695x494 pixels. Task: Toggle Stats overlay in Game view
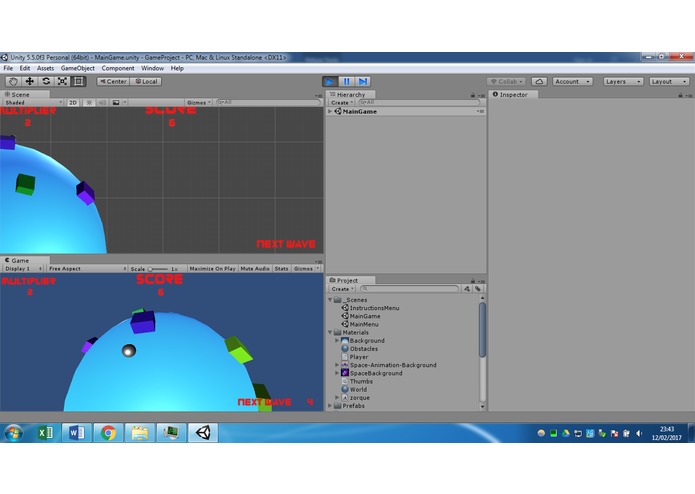pyautogui.click(x=281, y=268)
